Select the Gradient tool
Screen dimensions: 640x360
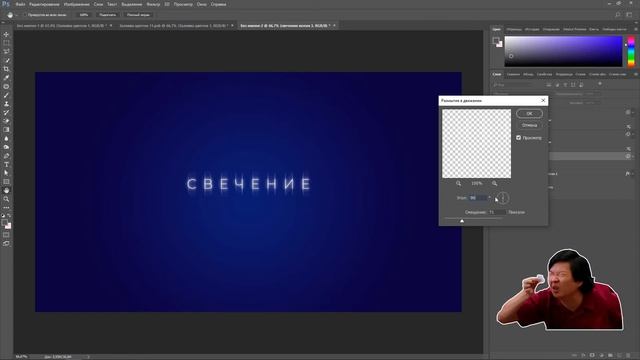point(6,130)
